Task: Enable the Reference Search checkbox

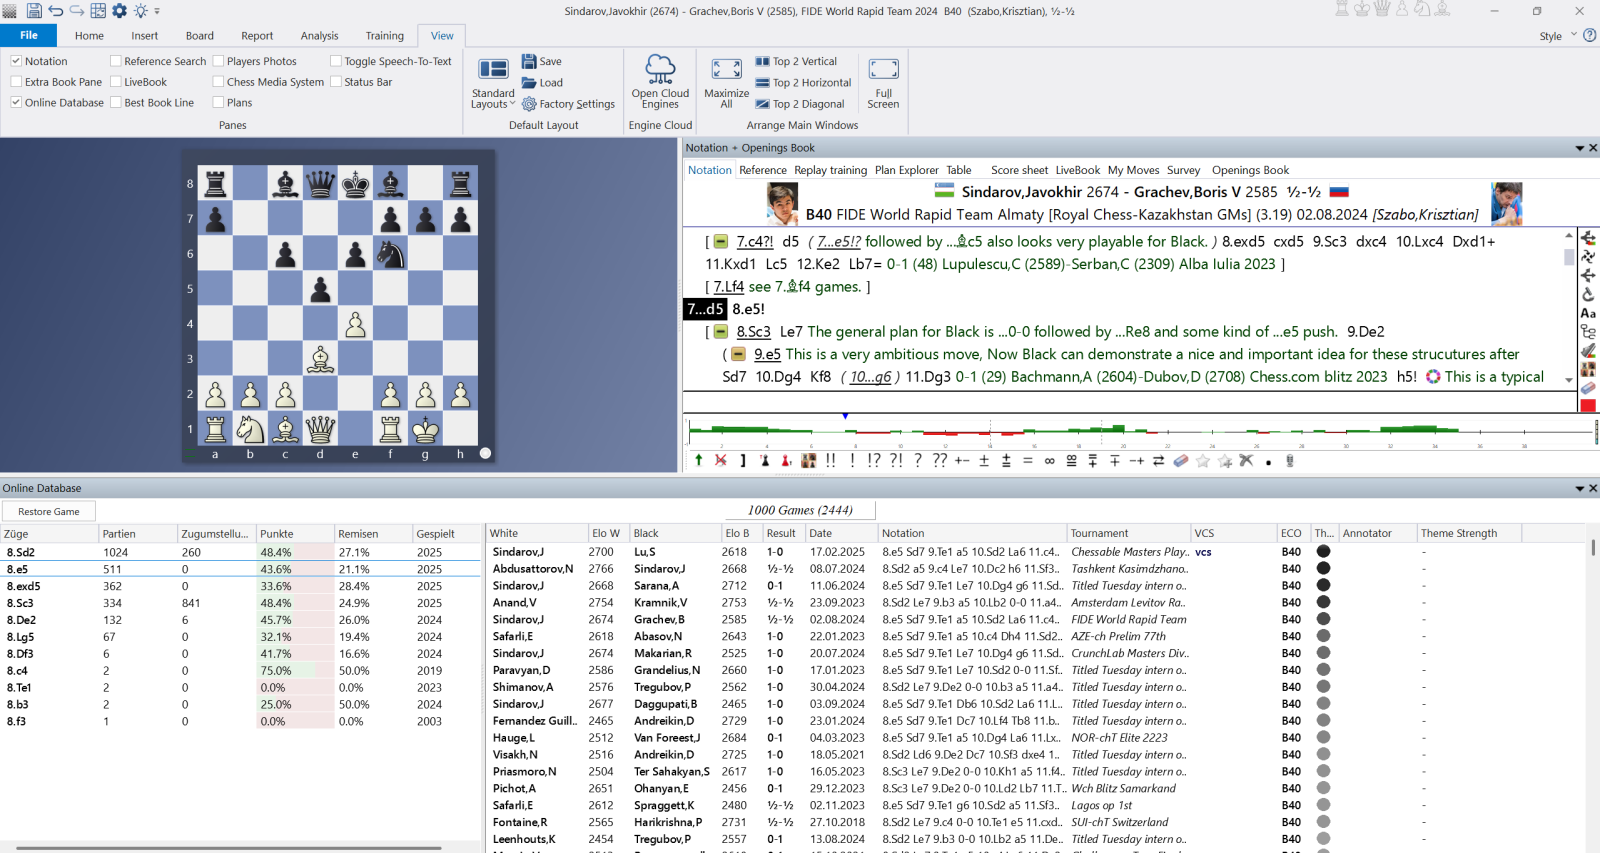Action: click(116, 61)
